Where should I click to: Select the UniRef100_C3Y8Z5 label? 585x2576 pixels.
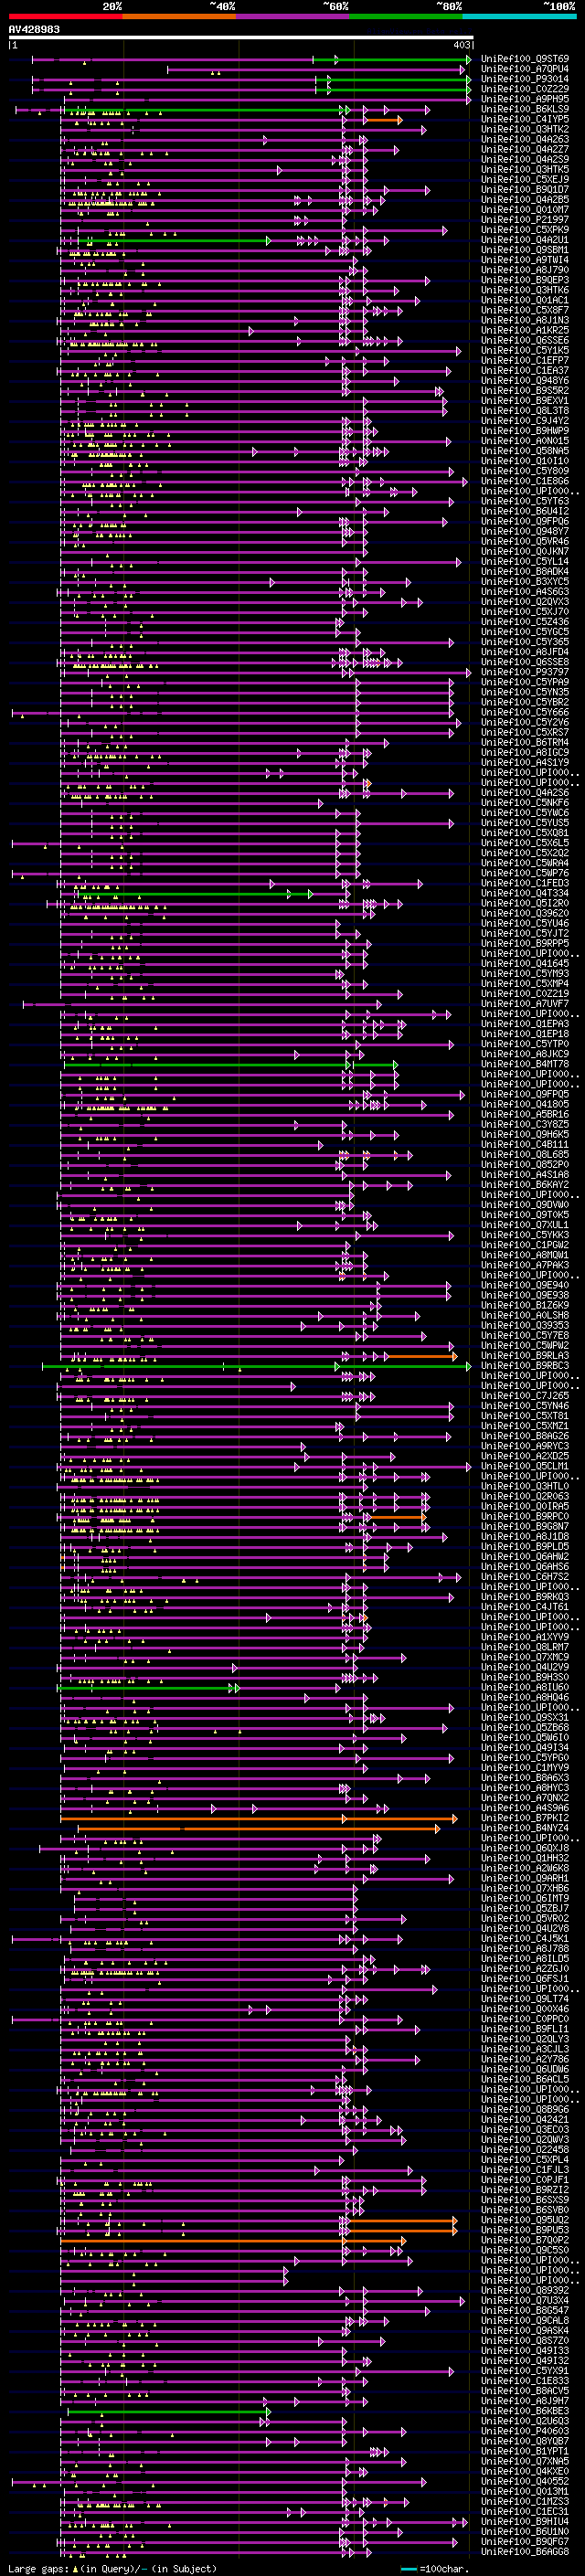(525, 1125)
